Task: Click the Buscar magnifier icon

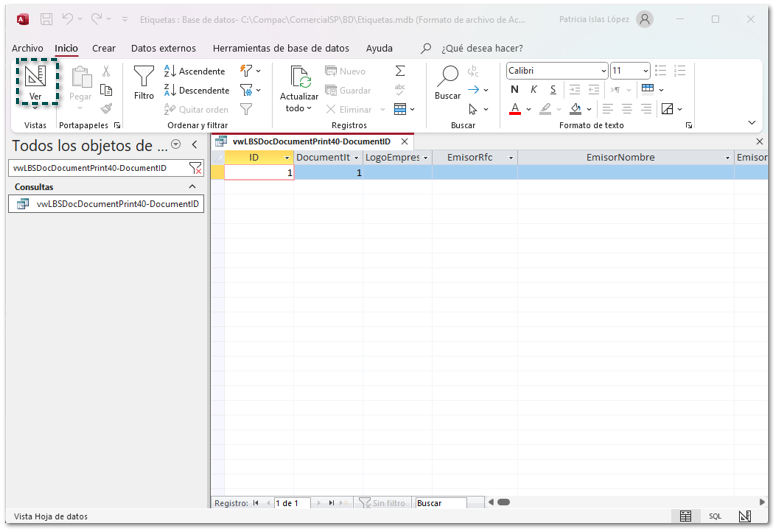Action: [447, 76]
